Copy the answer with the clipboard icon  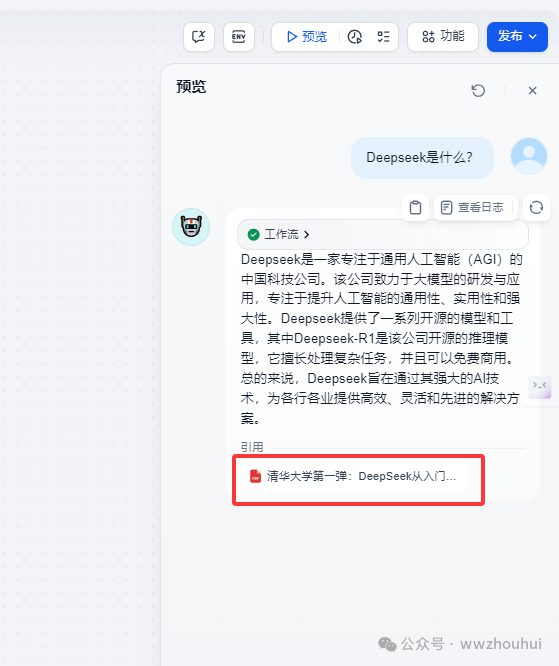(415, 207)
